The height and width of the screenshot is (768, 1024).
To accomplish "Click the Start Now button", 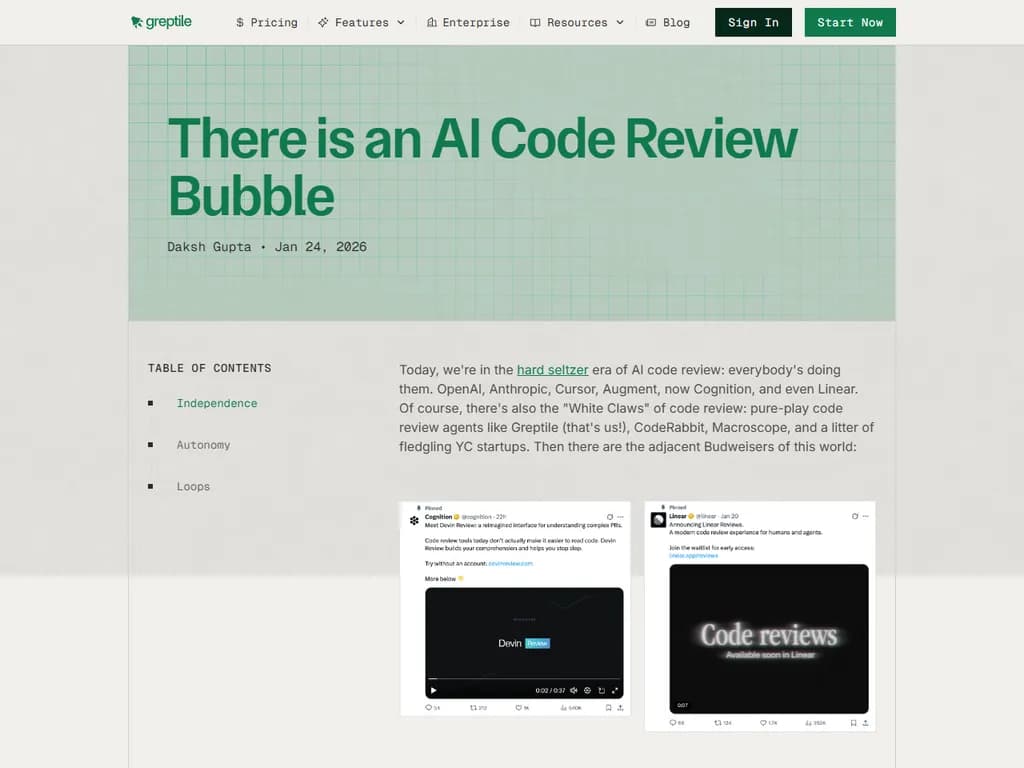I will (x=849, y=21).
